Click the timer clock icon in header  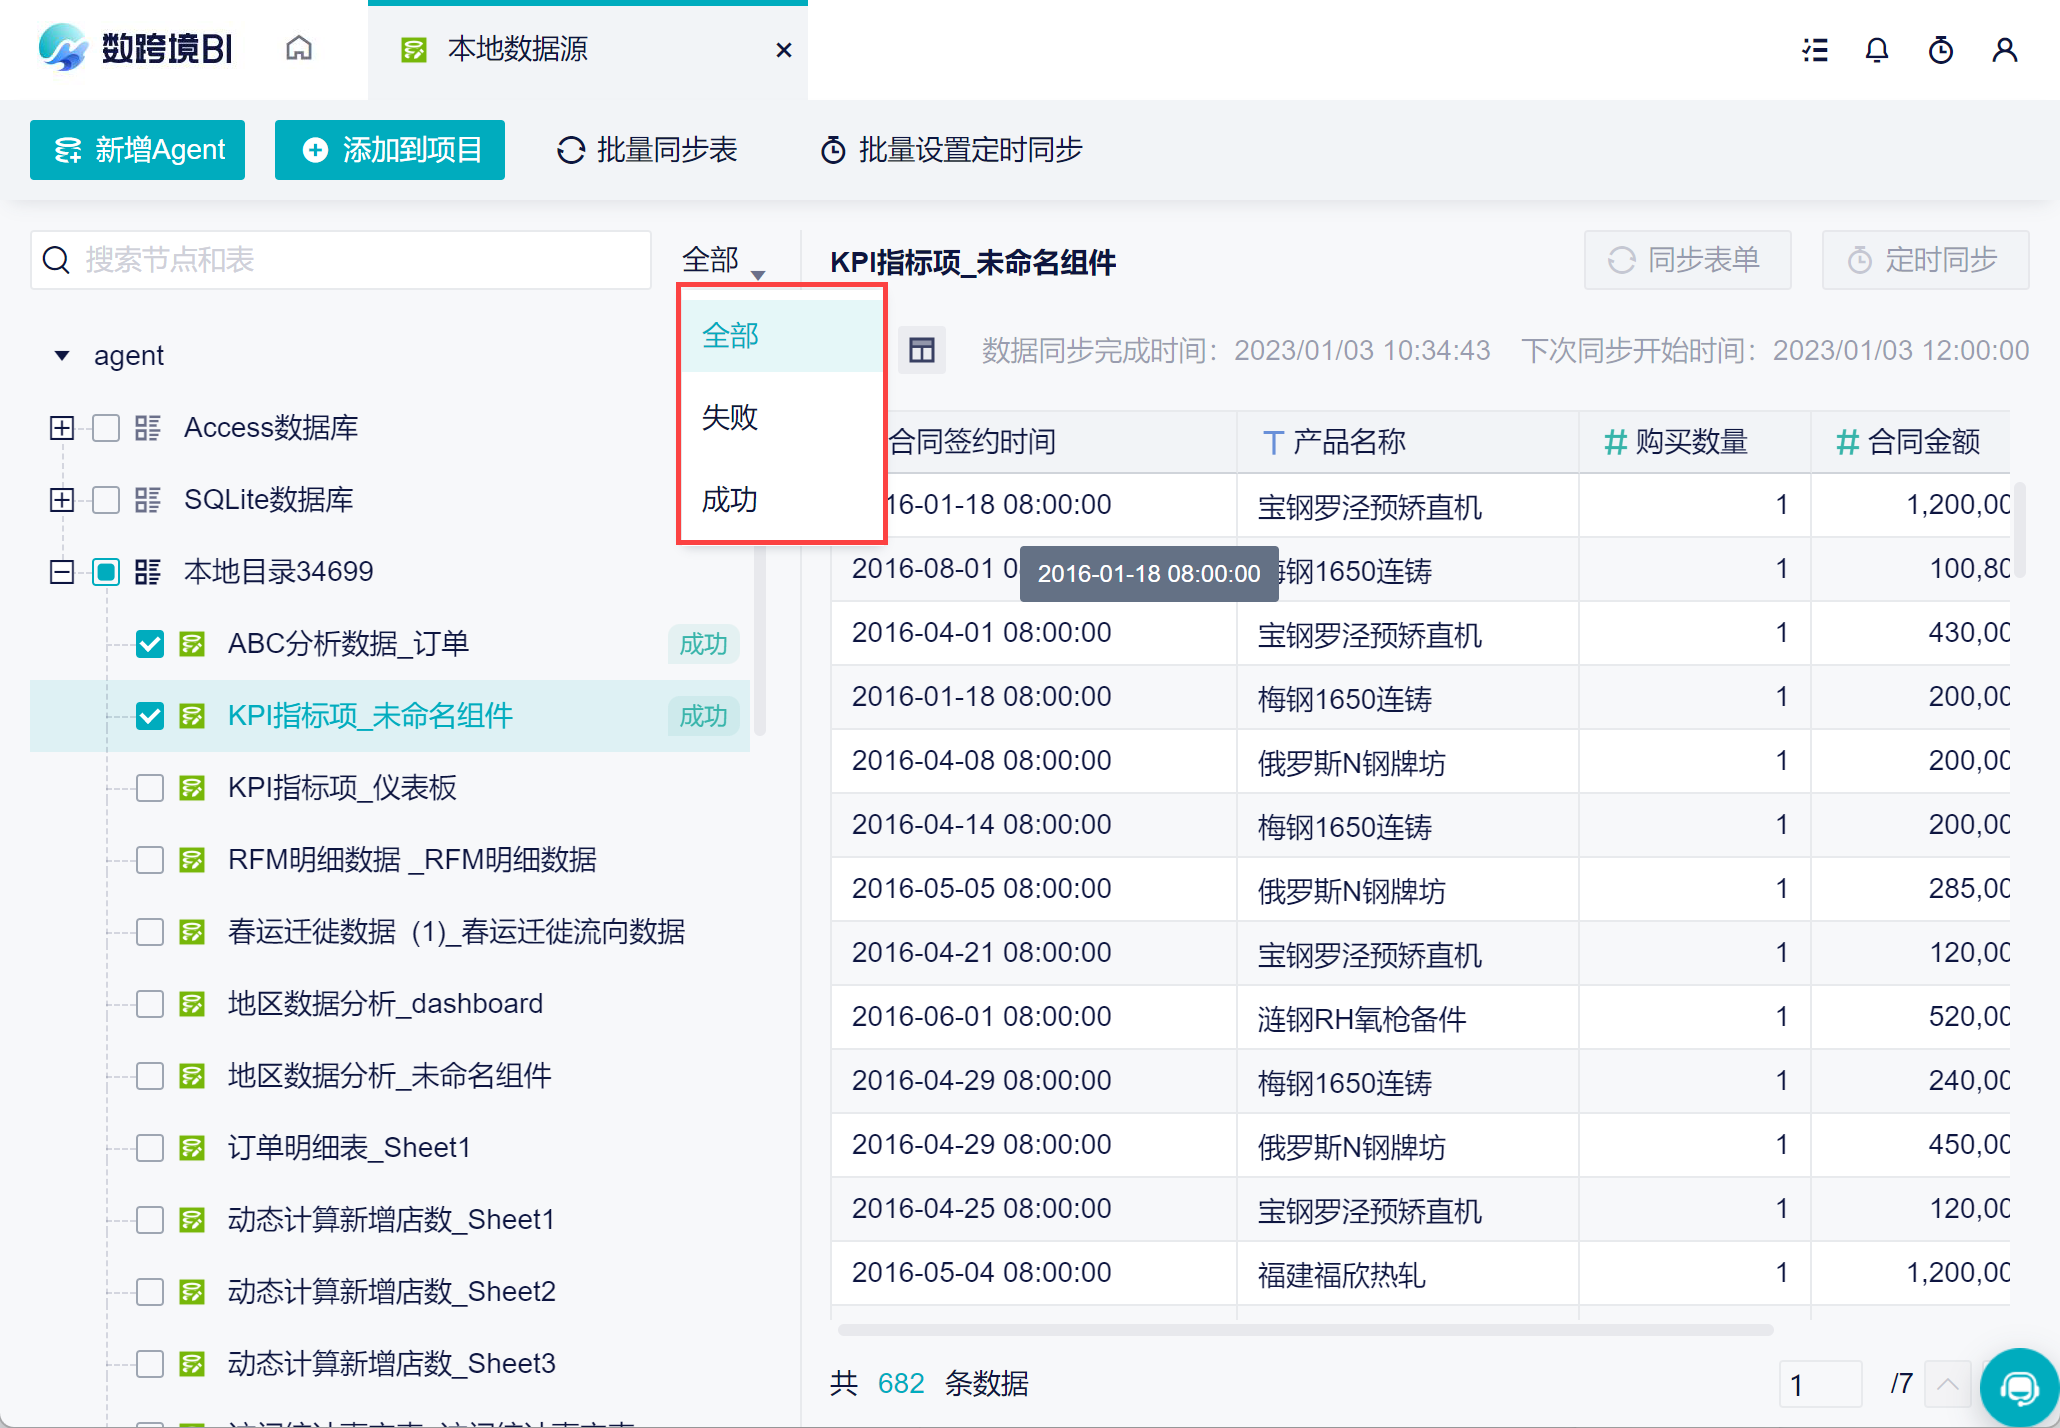click(1941, 50)
